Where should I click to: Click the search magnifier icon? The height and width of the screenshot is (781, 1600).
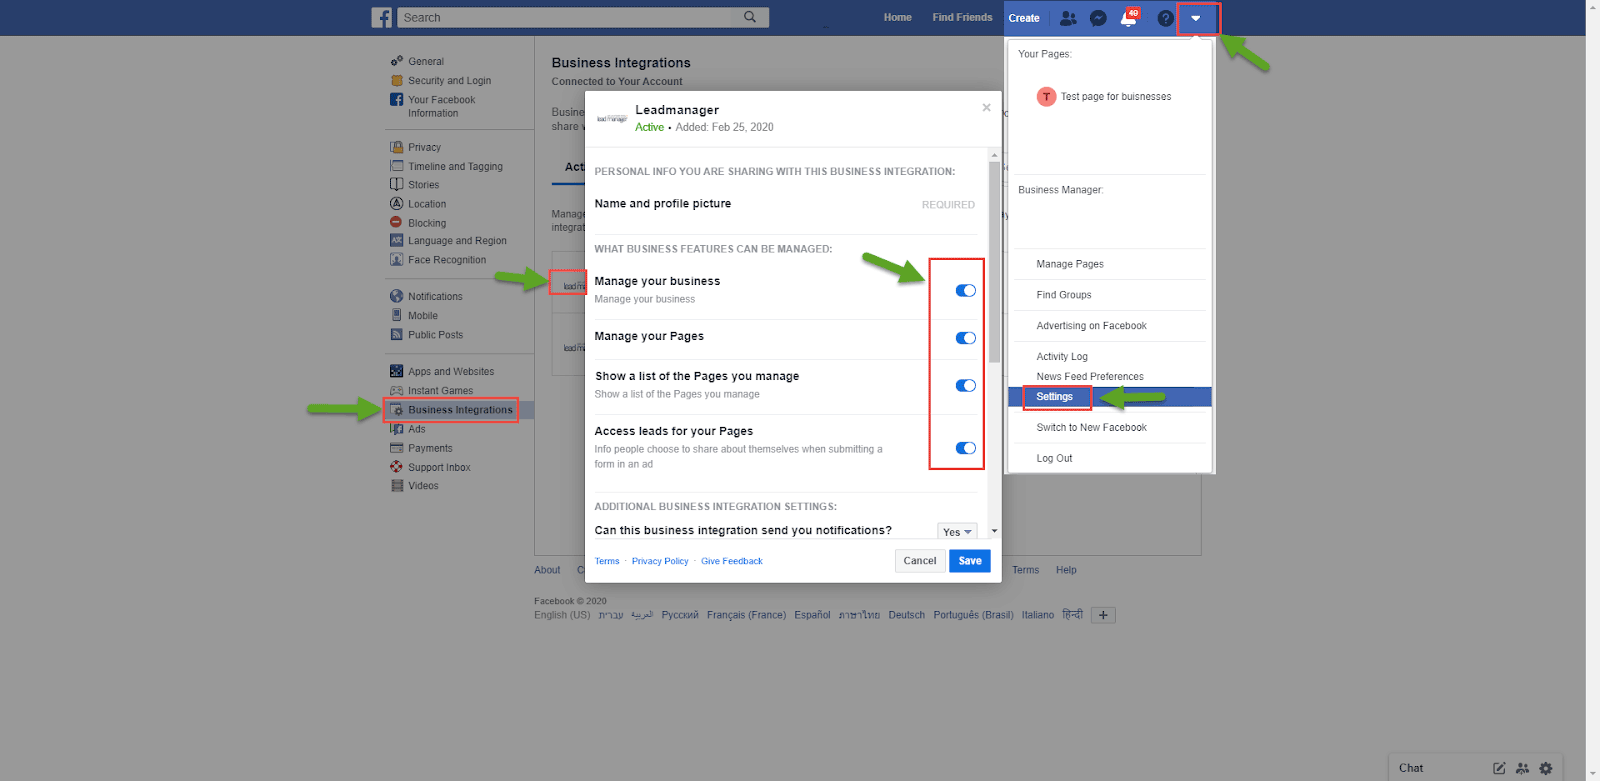point(750,17)
